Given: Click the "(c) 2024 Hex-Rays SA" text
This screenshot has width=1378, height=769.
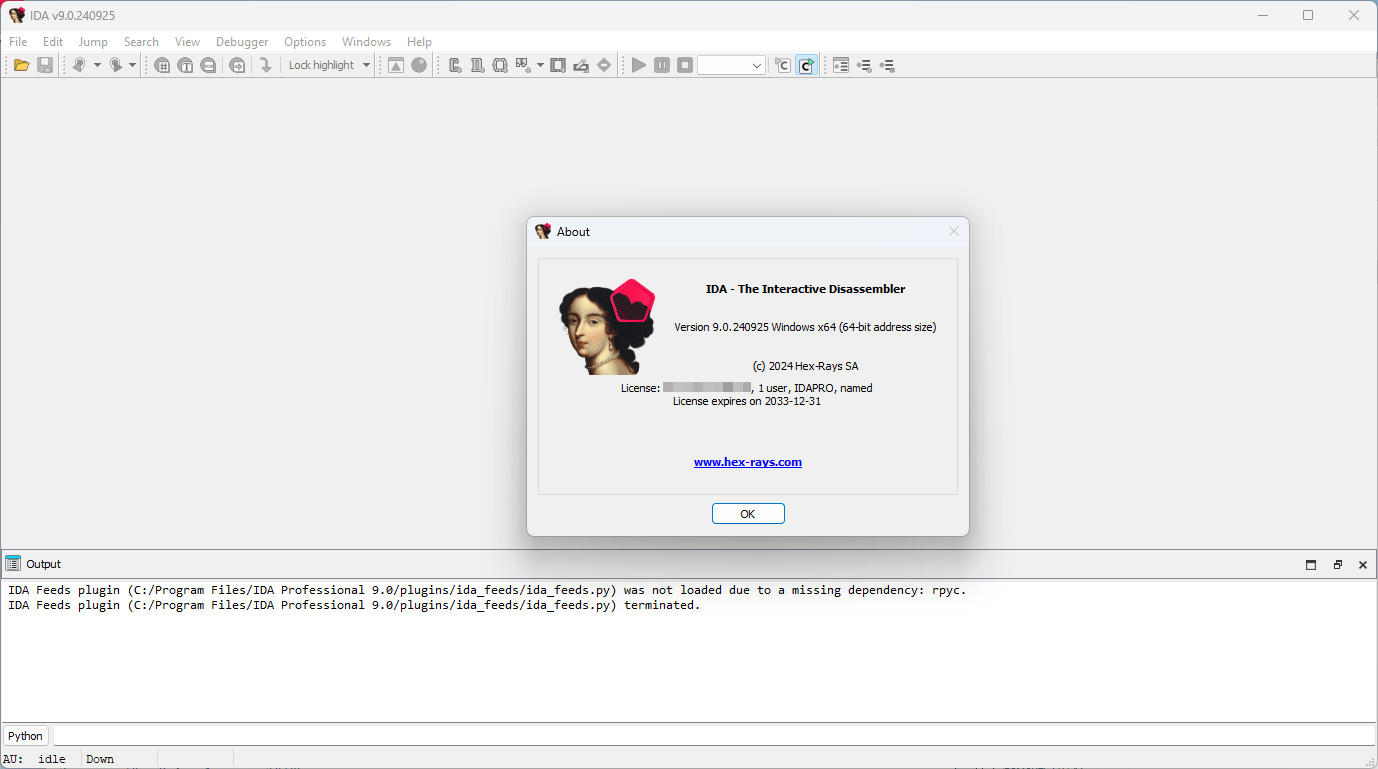Looking at the screenshot, I should [x=805, y=366].
